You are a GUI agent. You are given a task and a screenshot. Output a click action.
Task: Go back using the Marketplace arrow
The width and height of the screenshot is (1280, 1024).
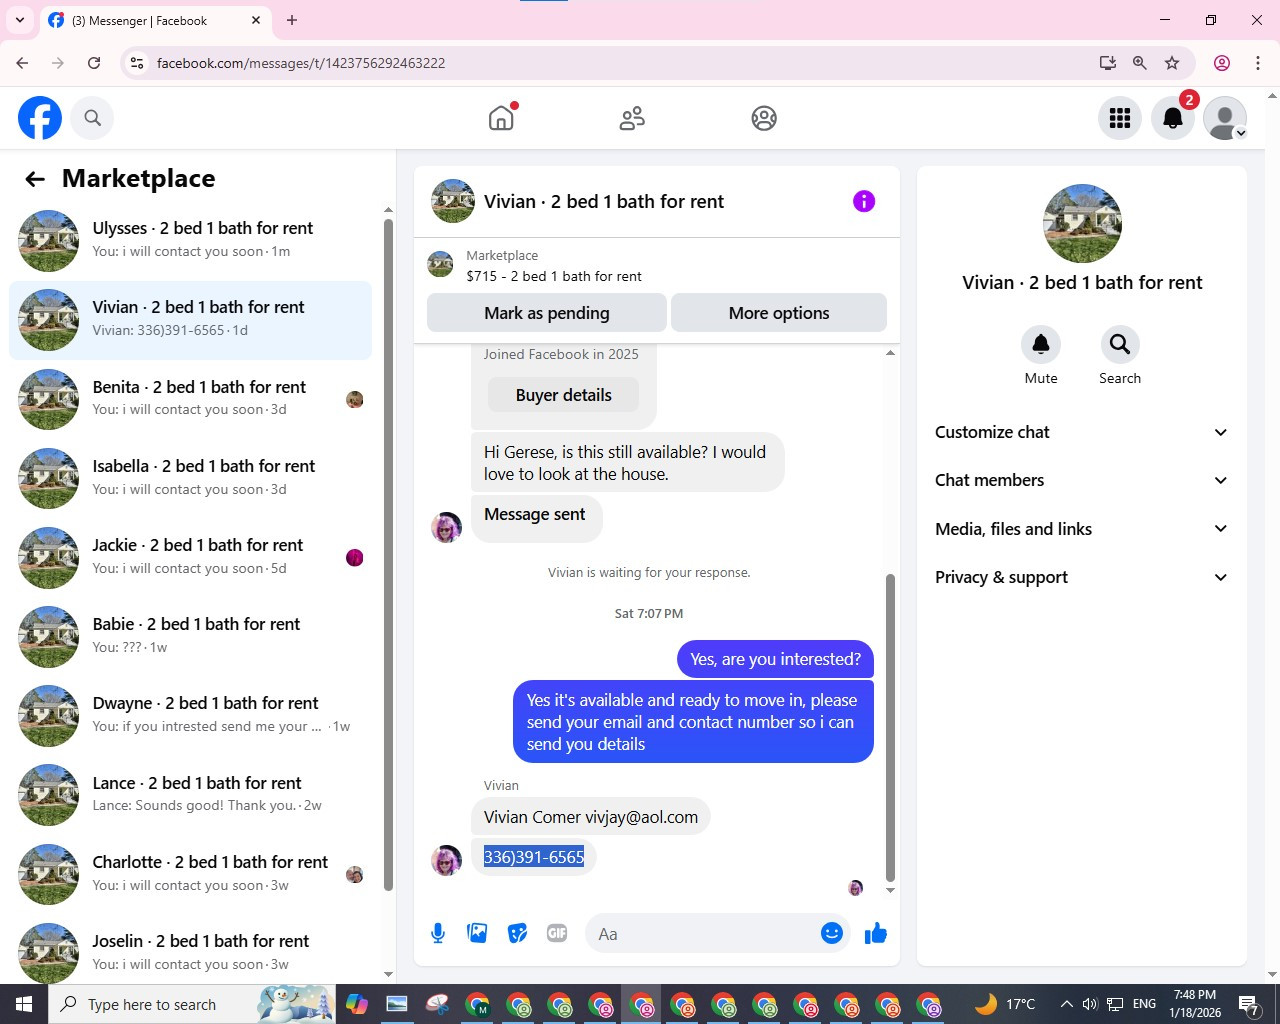click(35, 179)
